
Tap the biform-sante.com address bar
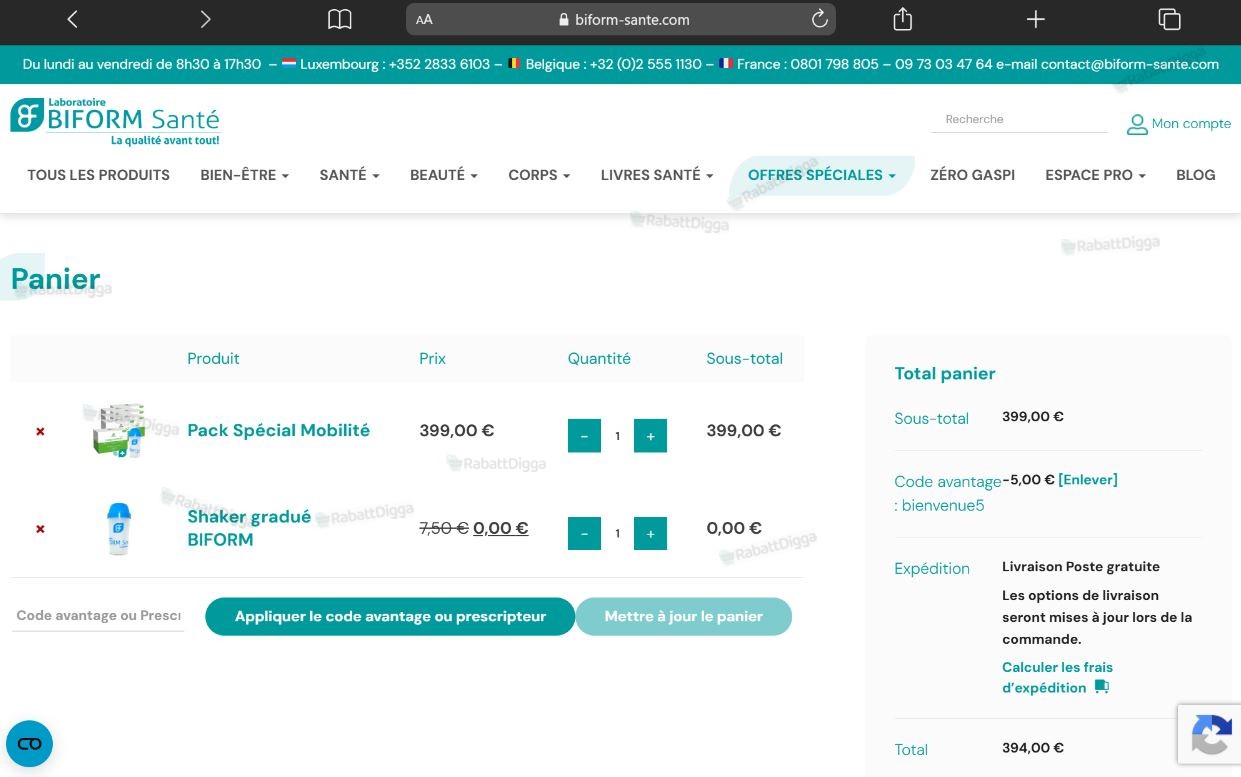[x=621, y=19]
